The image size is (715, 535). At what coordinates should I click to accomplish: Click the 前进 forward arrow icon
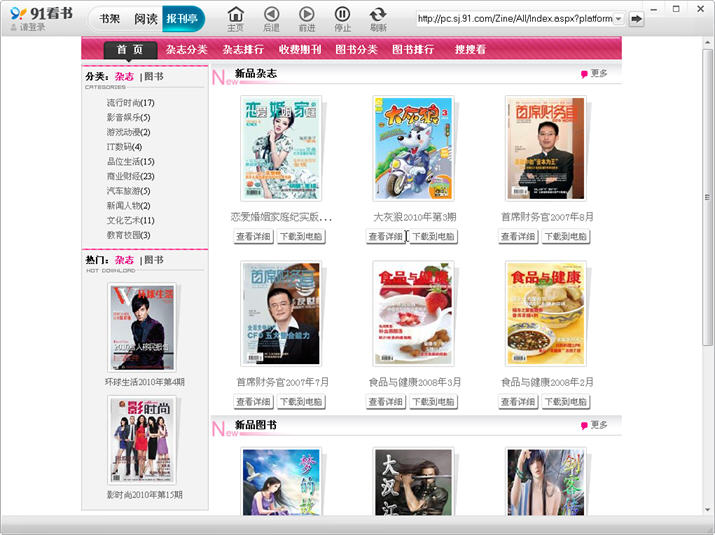[307, 14]
